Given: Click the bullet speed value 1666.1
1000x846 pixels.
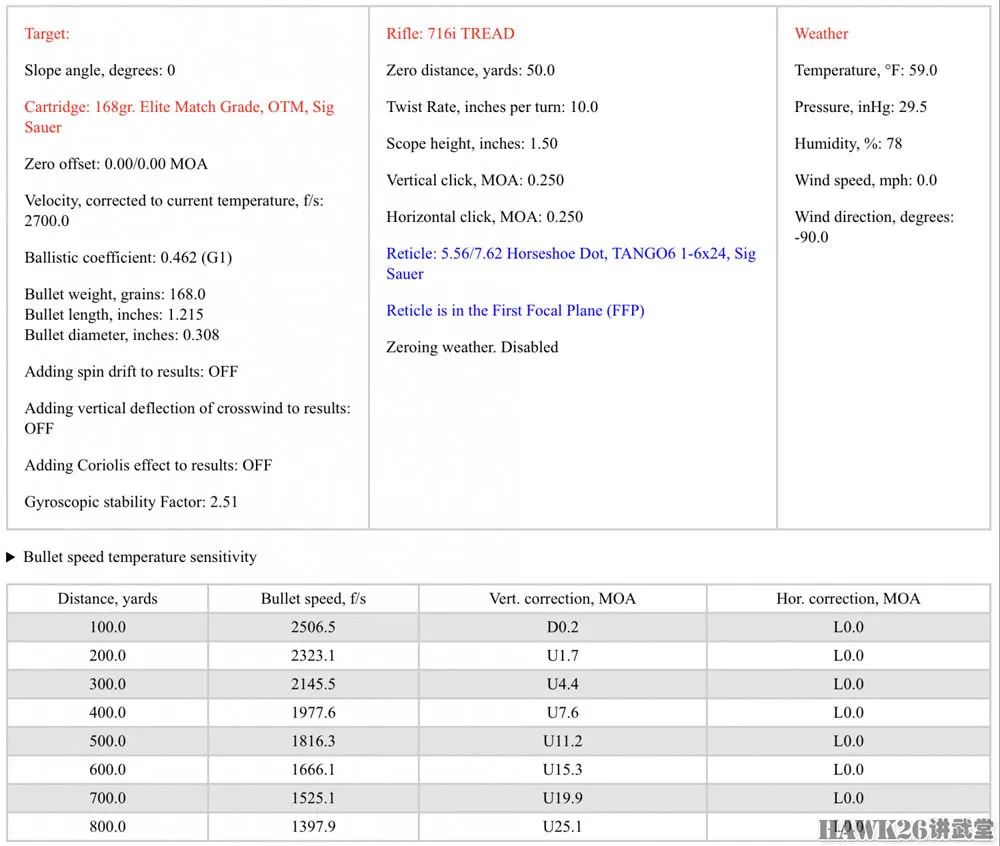Looking at the screenshot, I should point(313,769).
